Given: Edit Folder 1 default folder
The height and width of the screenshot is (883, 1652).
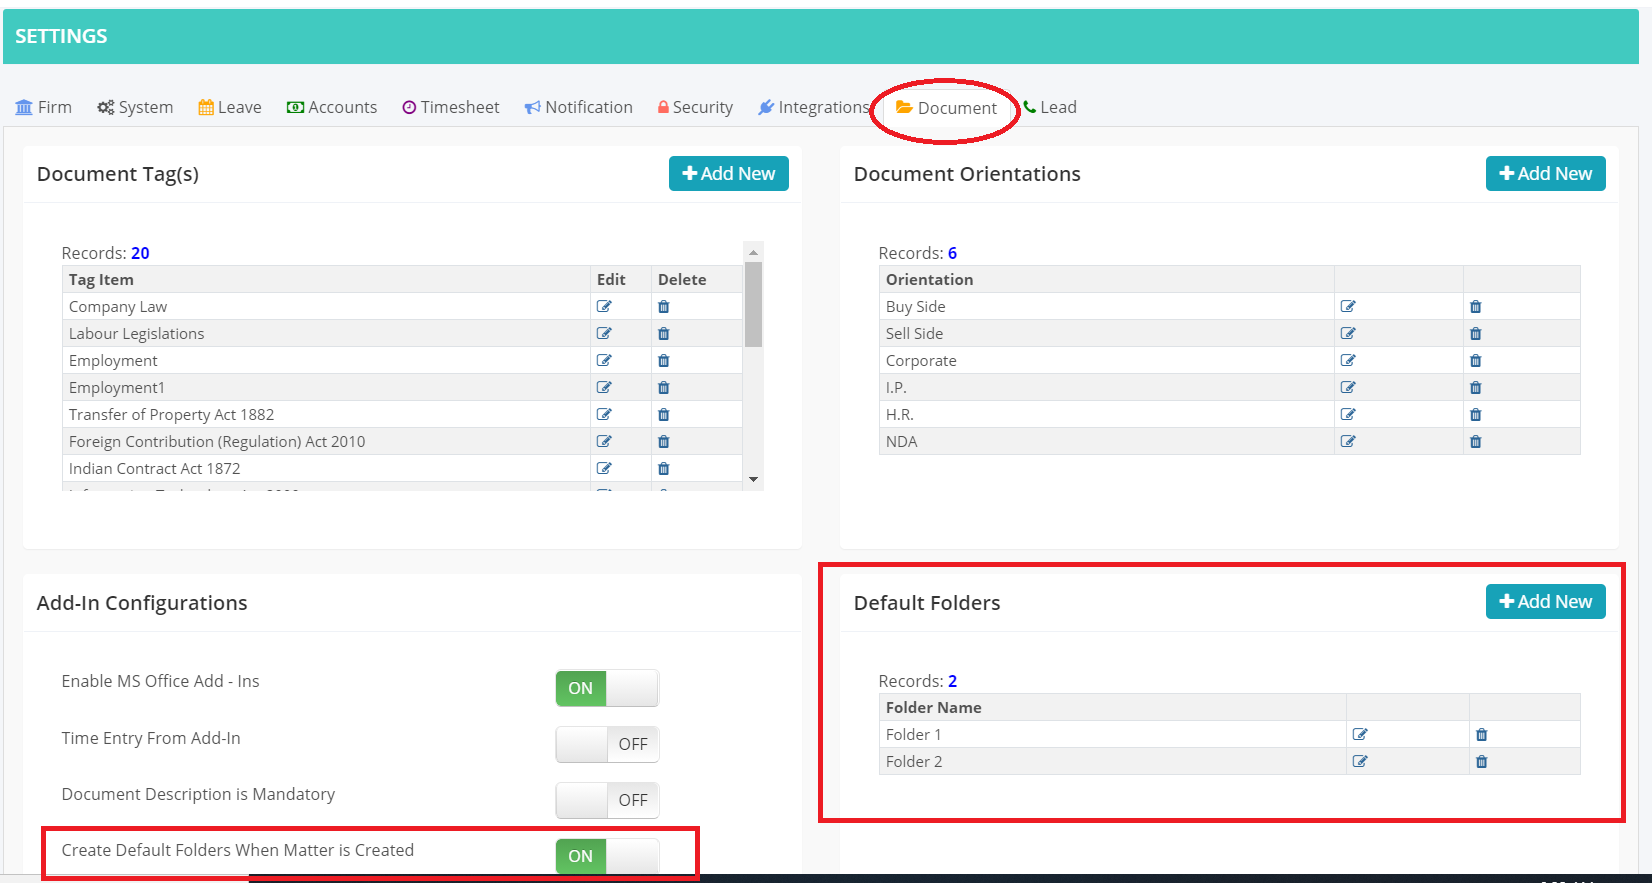Looking at the screenshot, I should tap(1360, 734).
